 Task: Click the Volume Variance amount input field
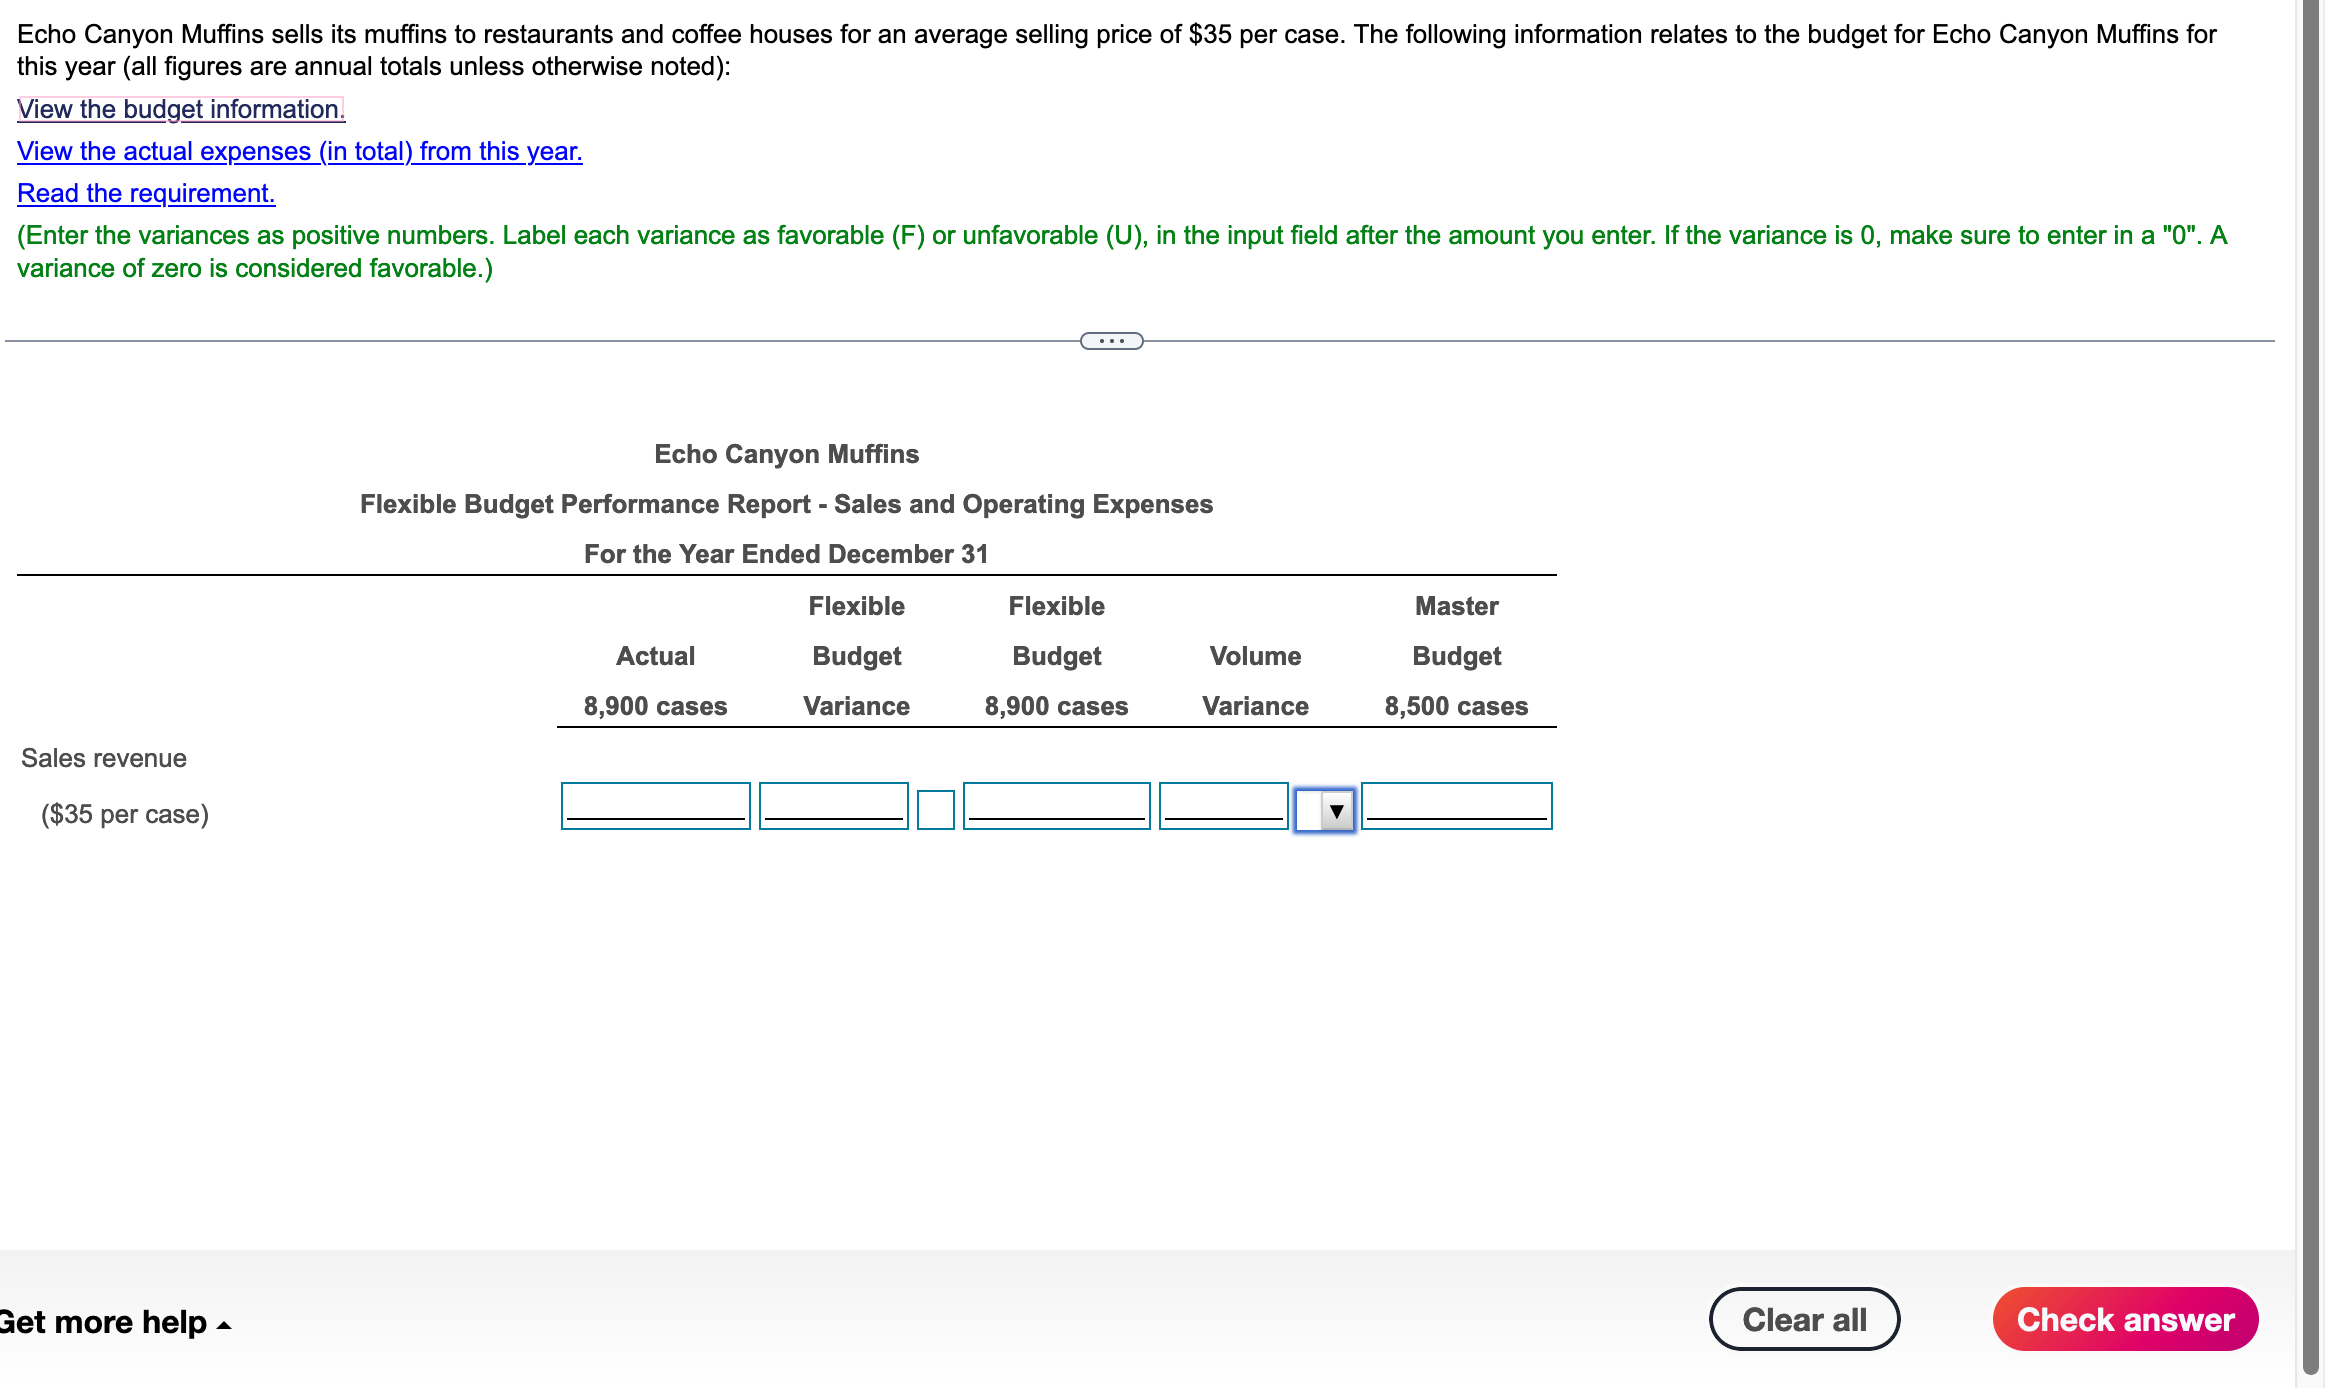click(1223, 805)
